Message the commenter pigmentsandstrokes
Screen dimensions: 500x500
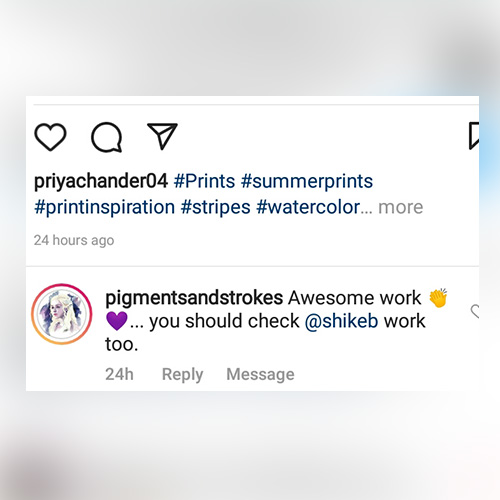[x=260, y=374]
